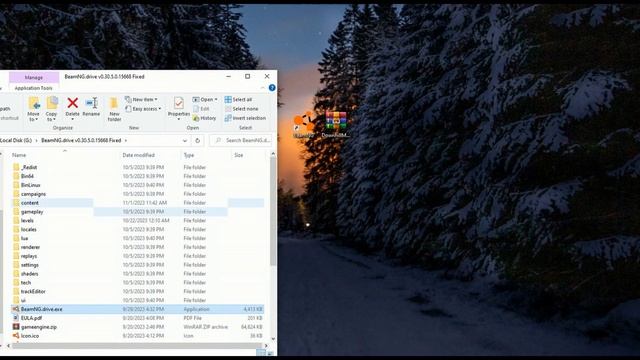Sort files by Size column header
The width and height of the screenshot is (640, 360).
tap(238, 155)
